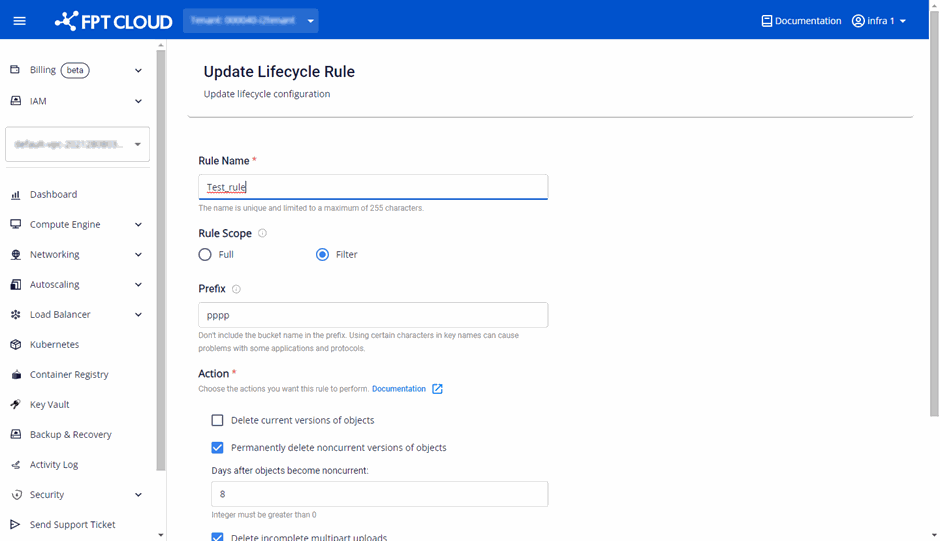Expand the Billing chevron
This screenshot has width=940, height=541.
coord(138,70)
